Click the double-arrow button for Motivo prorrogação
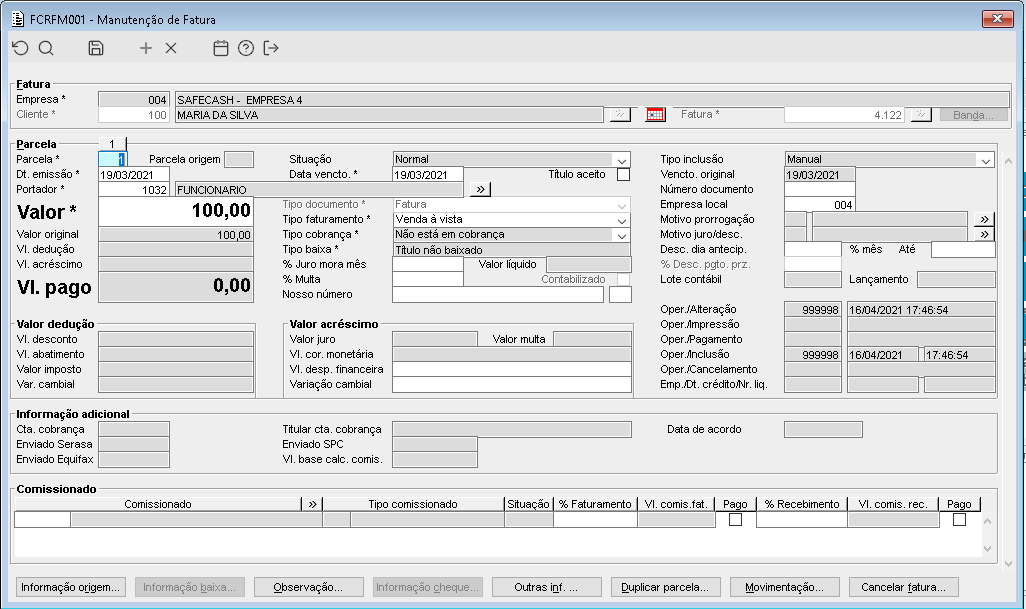1026x609 pixels. tap(984, 219)
